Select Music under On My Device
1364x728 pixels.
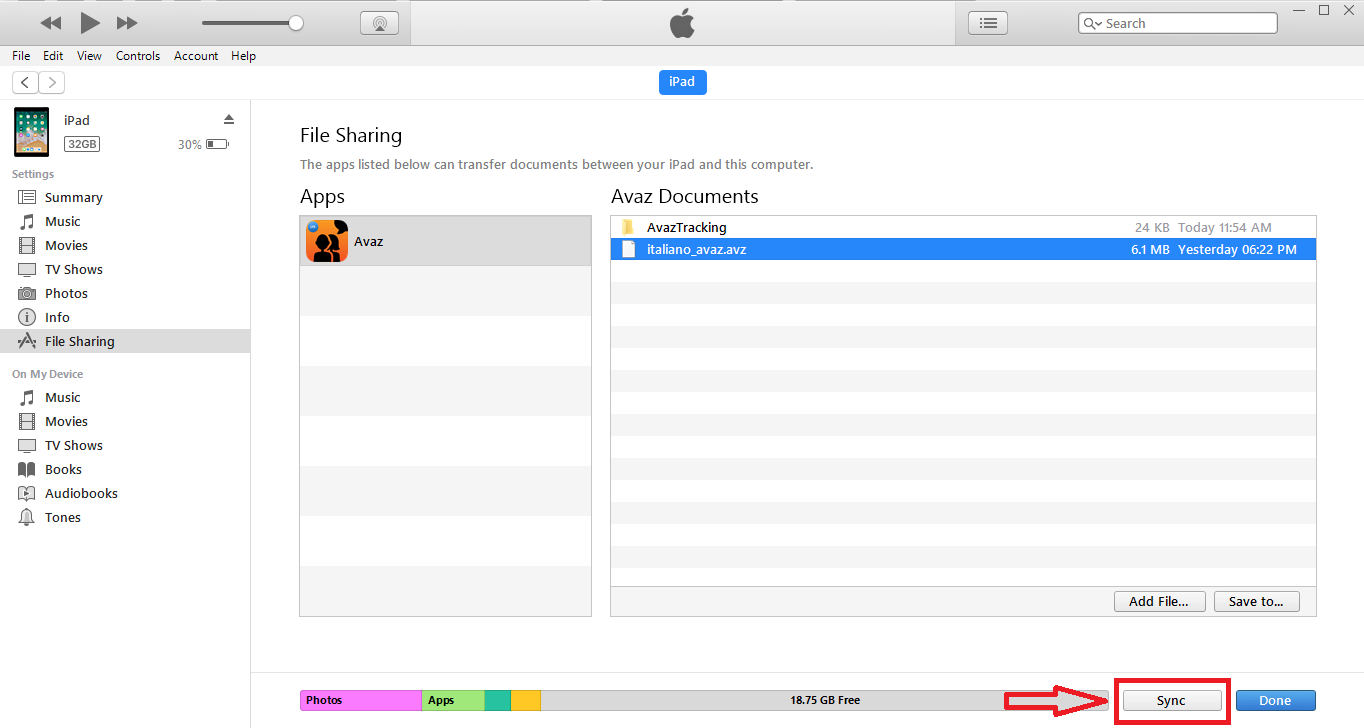(x=125, y=397)
